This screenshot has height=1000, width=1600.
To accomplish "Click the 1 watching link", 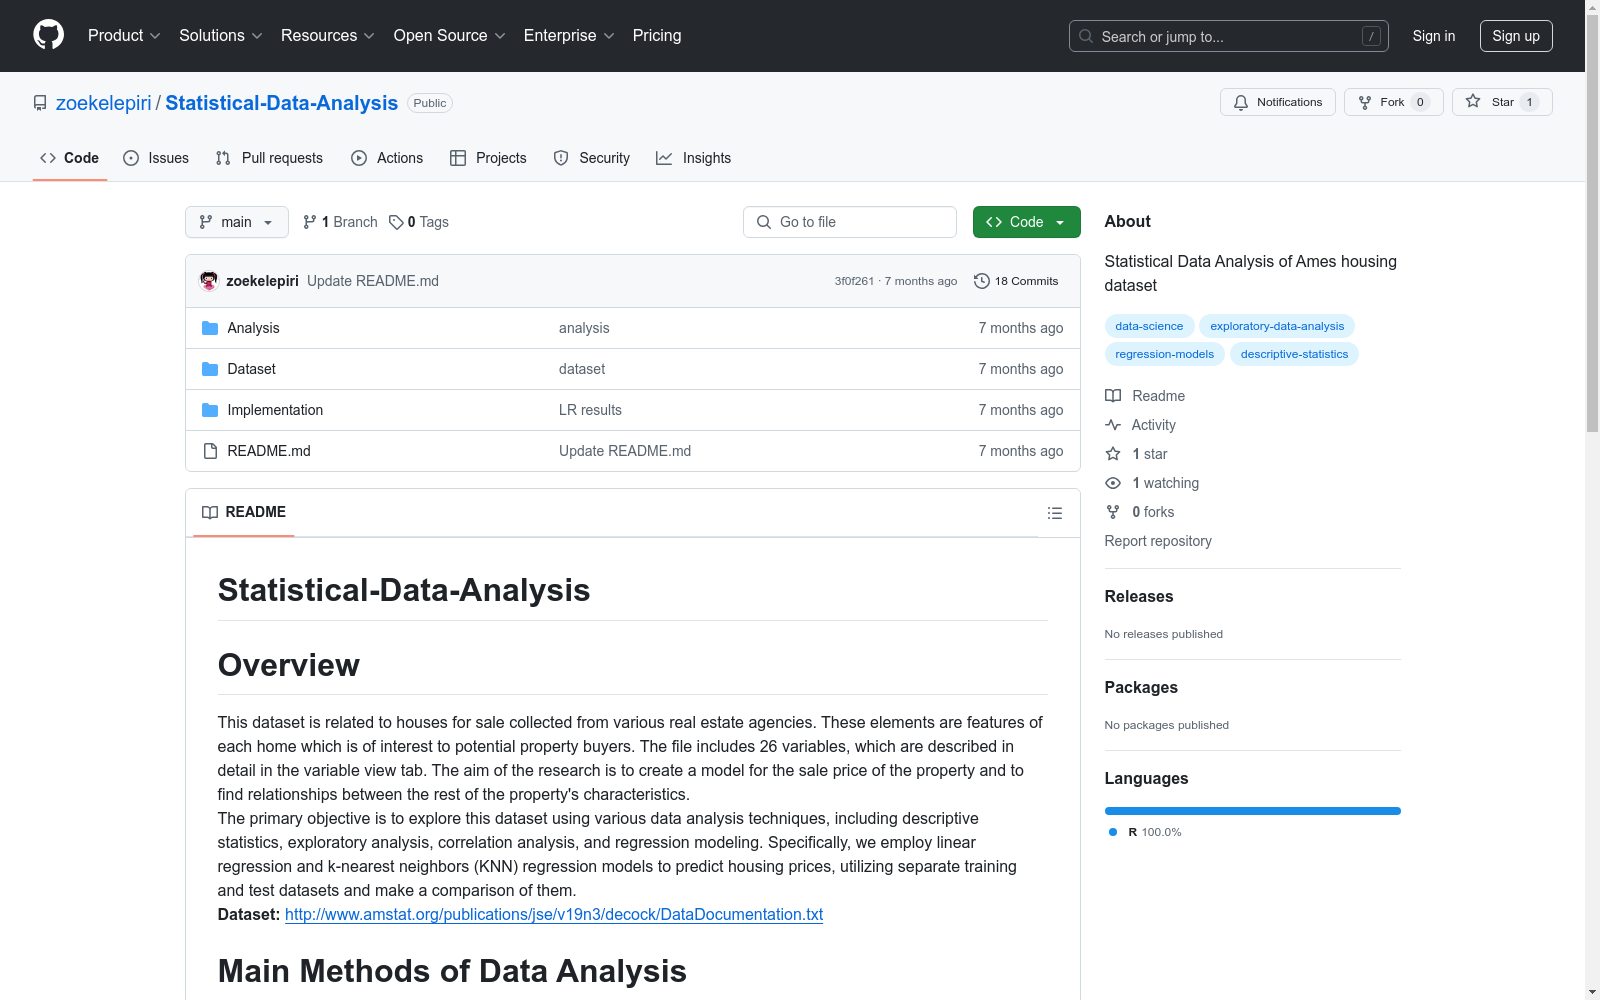I will (1152, 483).
